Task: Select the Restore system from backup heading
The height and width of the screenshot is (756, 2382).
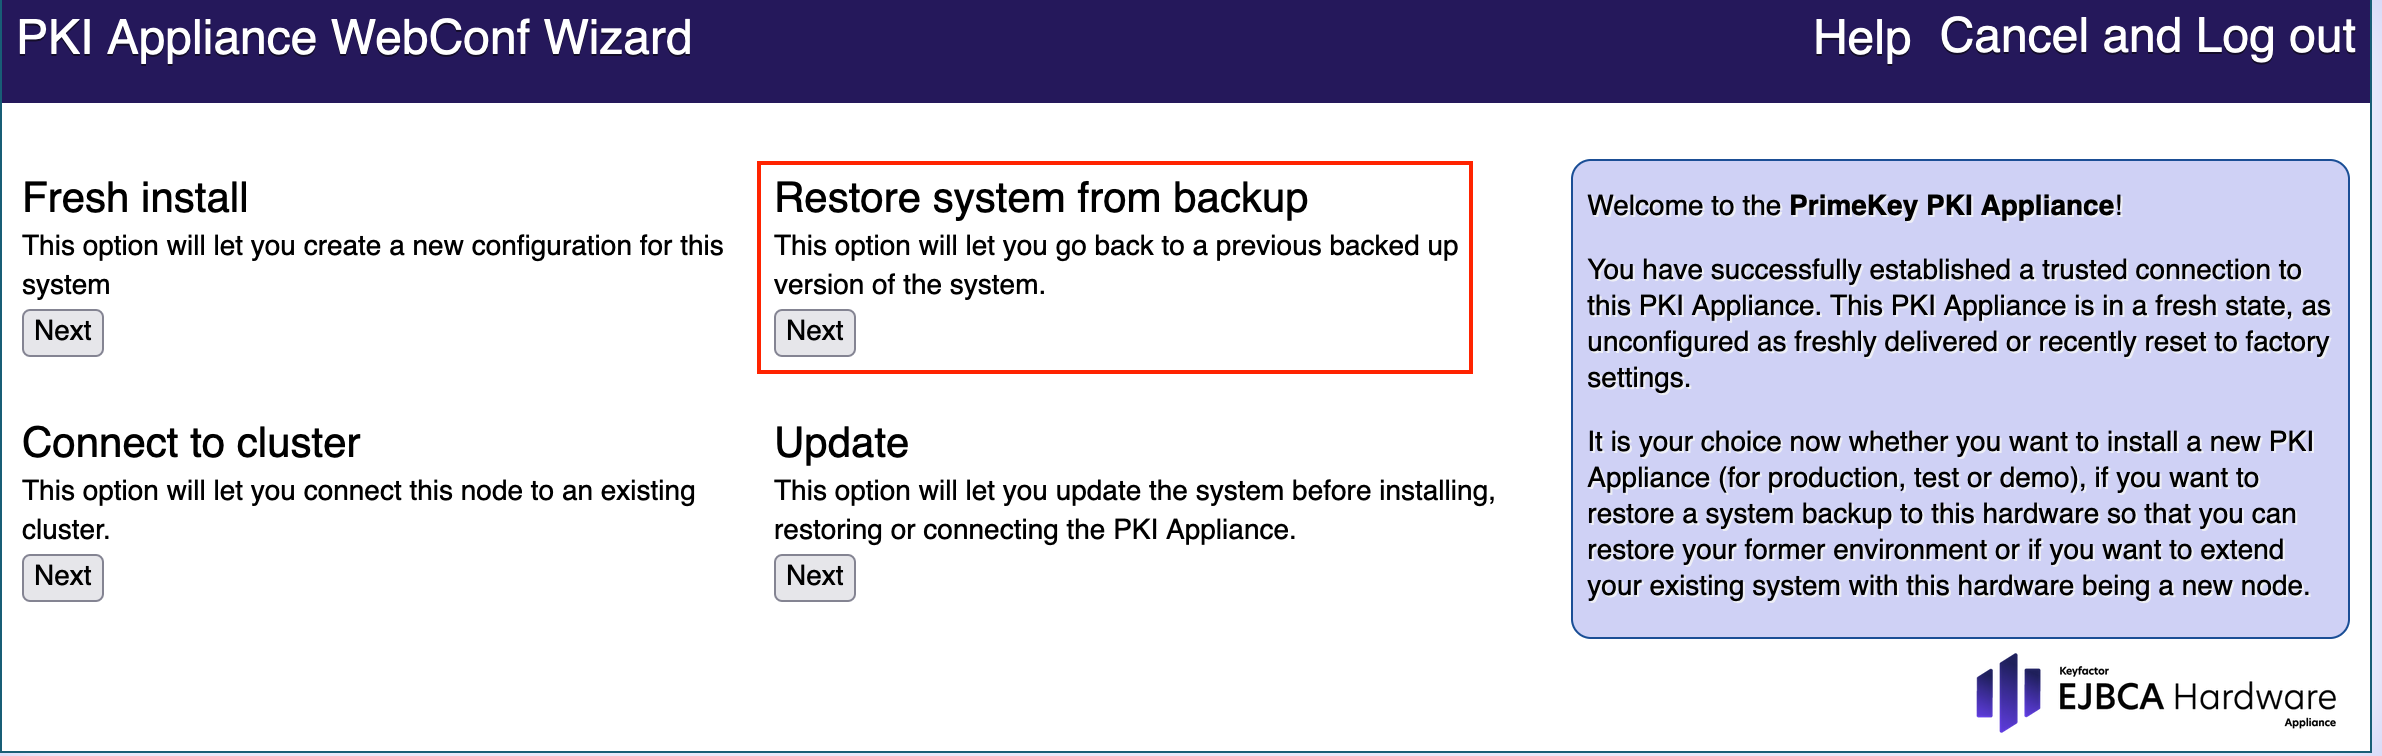Action: [1040, 198]
